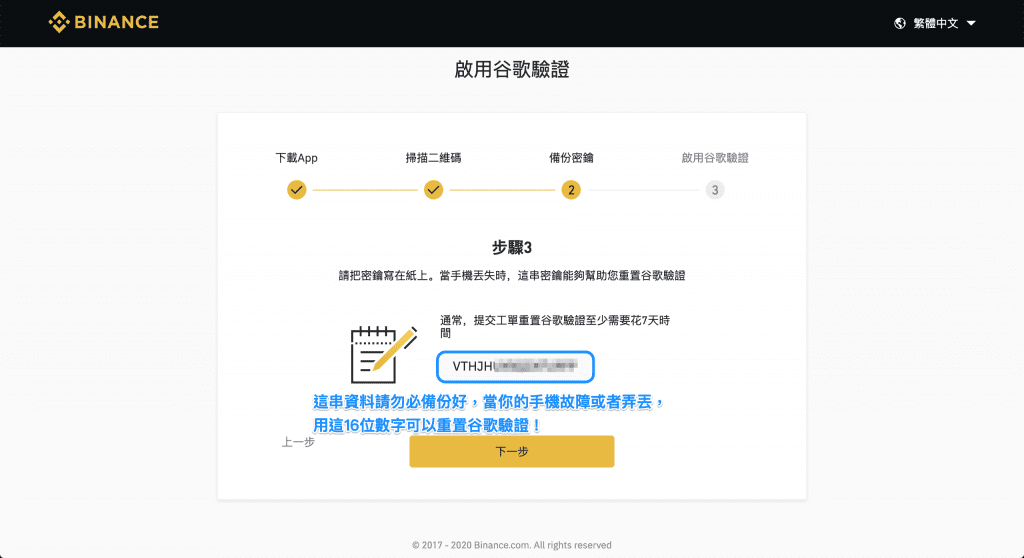Click the Binance diamond logo icon
This screenshot has width=1024, height=558.
click(59, 22)
